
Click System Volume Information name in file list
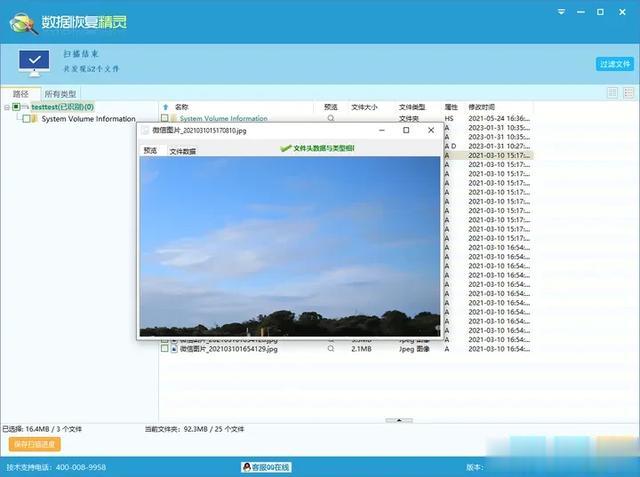click(224, 118)
